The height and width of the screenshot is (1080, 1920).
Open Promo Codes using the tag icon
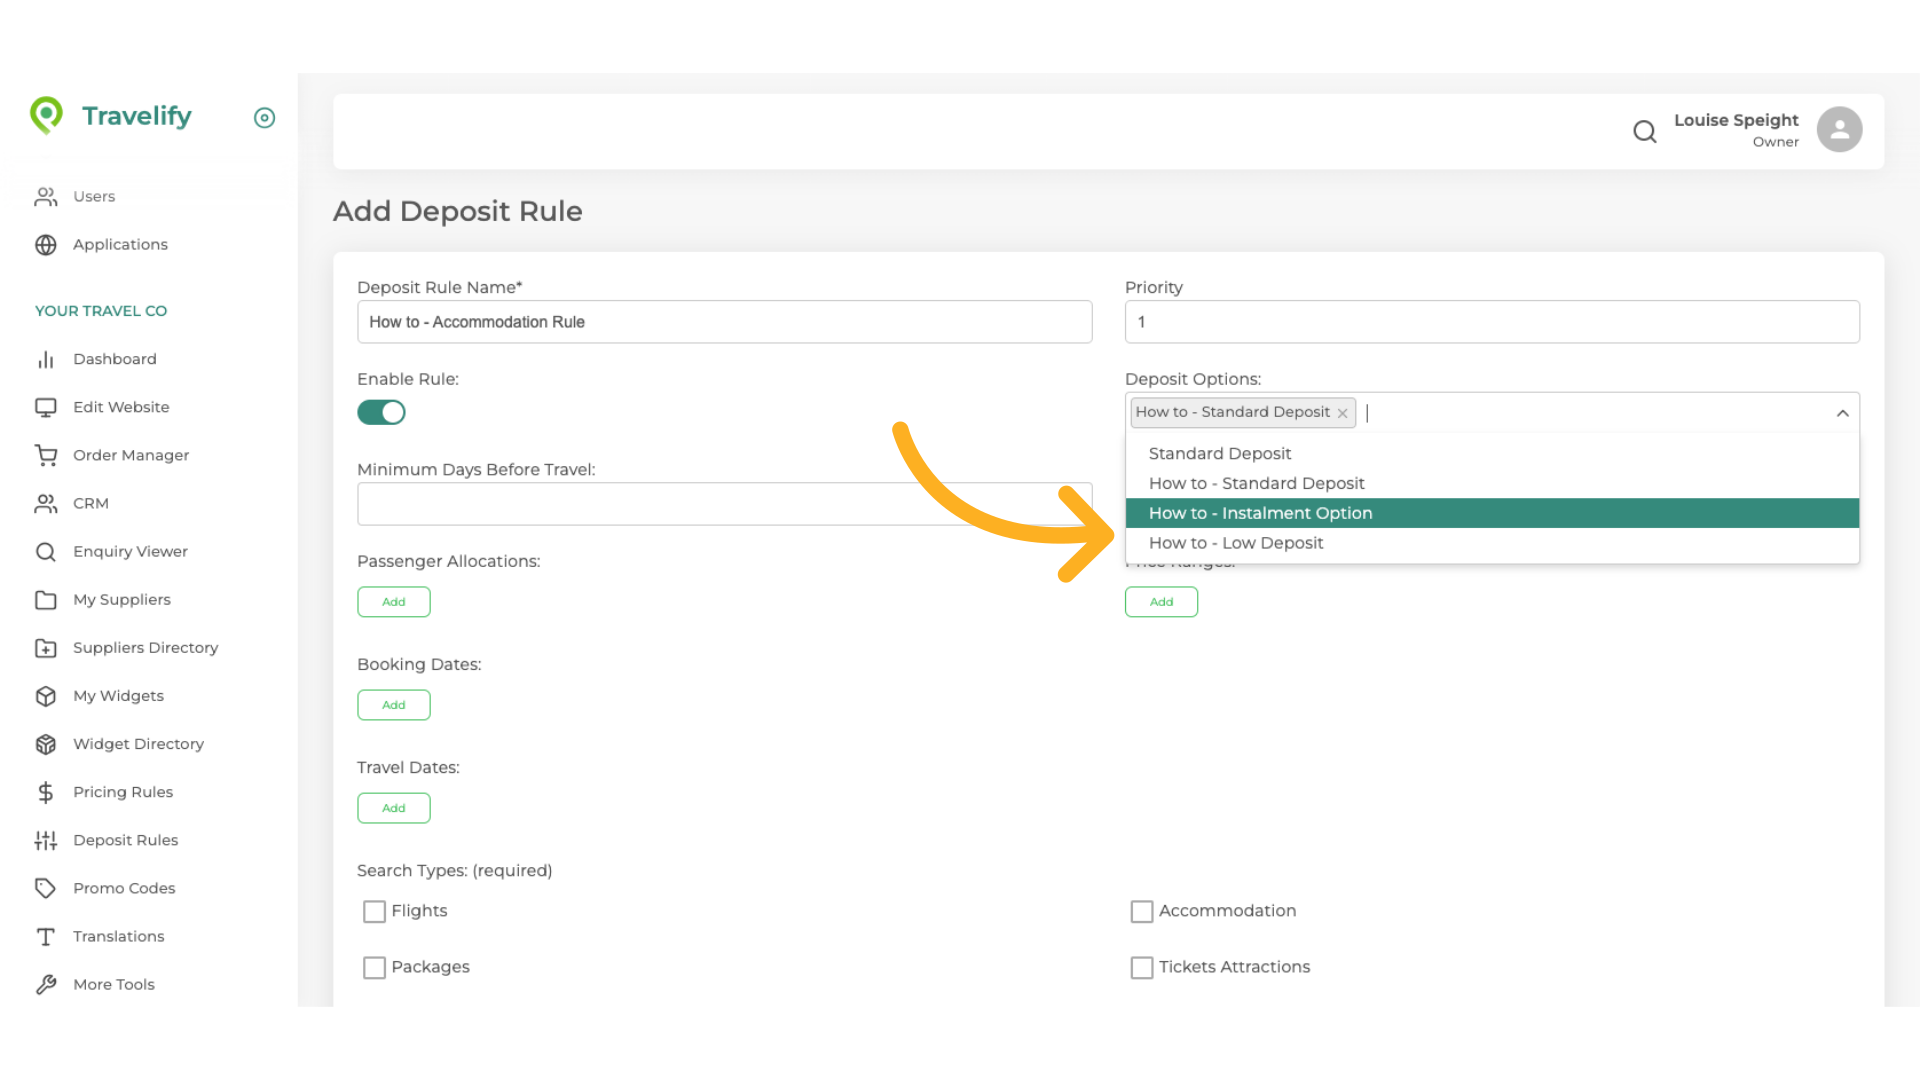pyautogui.click(x=46, y=888)
